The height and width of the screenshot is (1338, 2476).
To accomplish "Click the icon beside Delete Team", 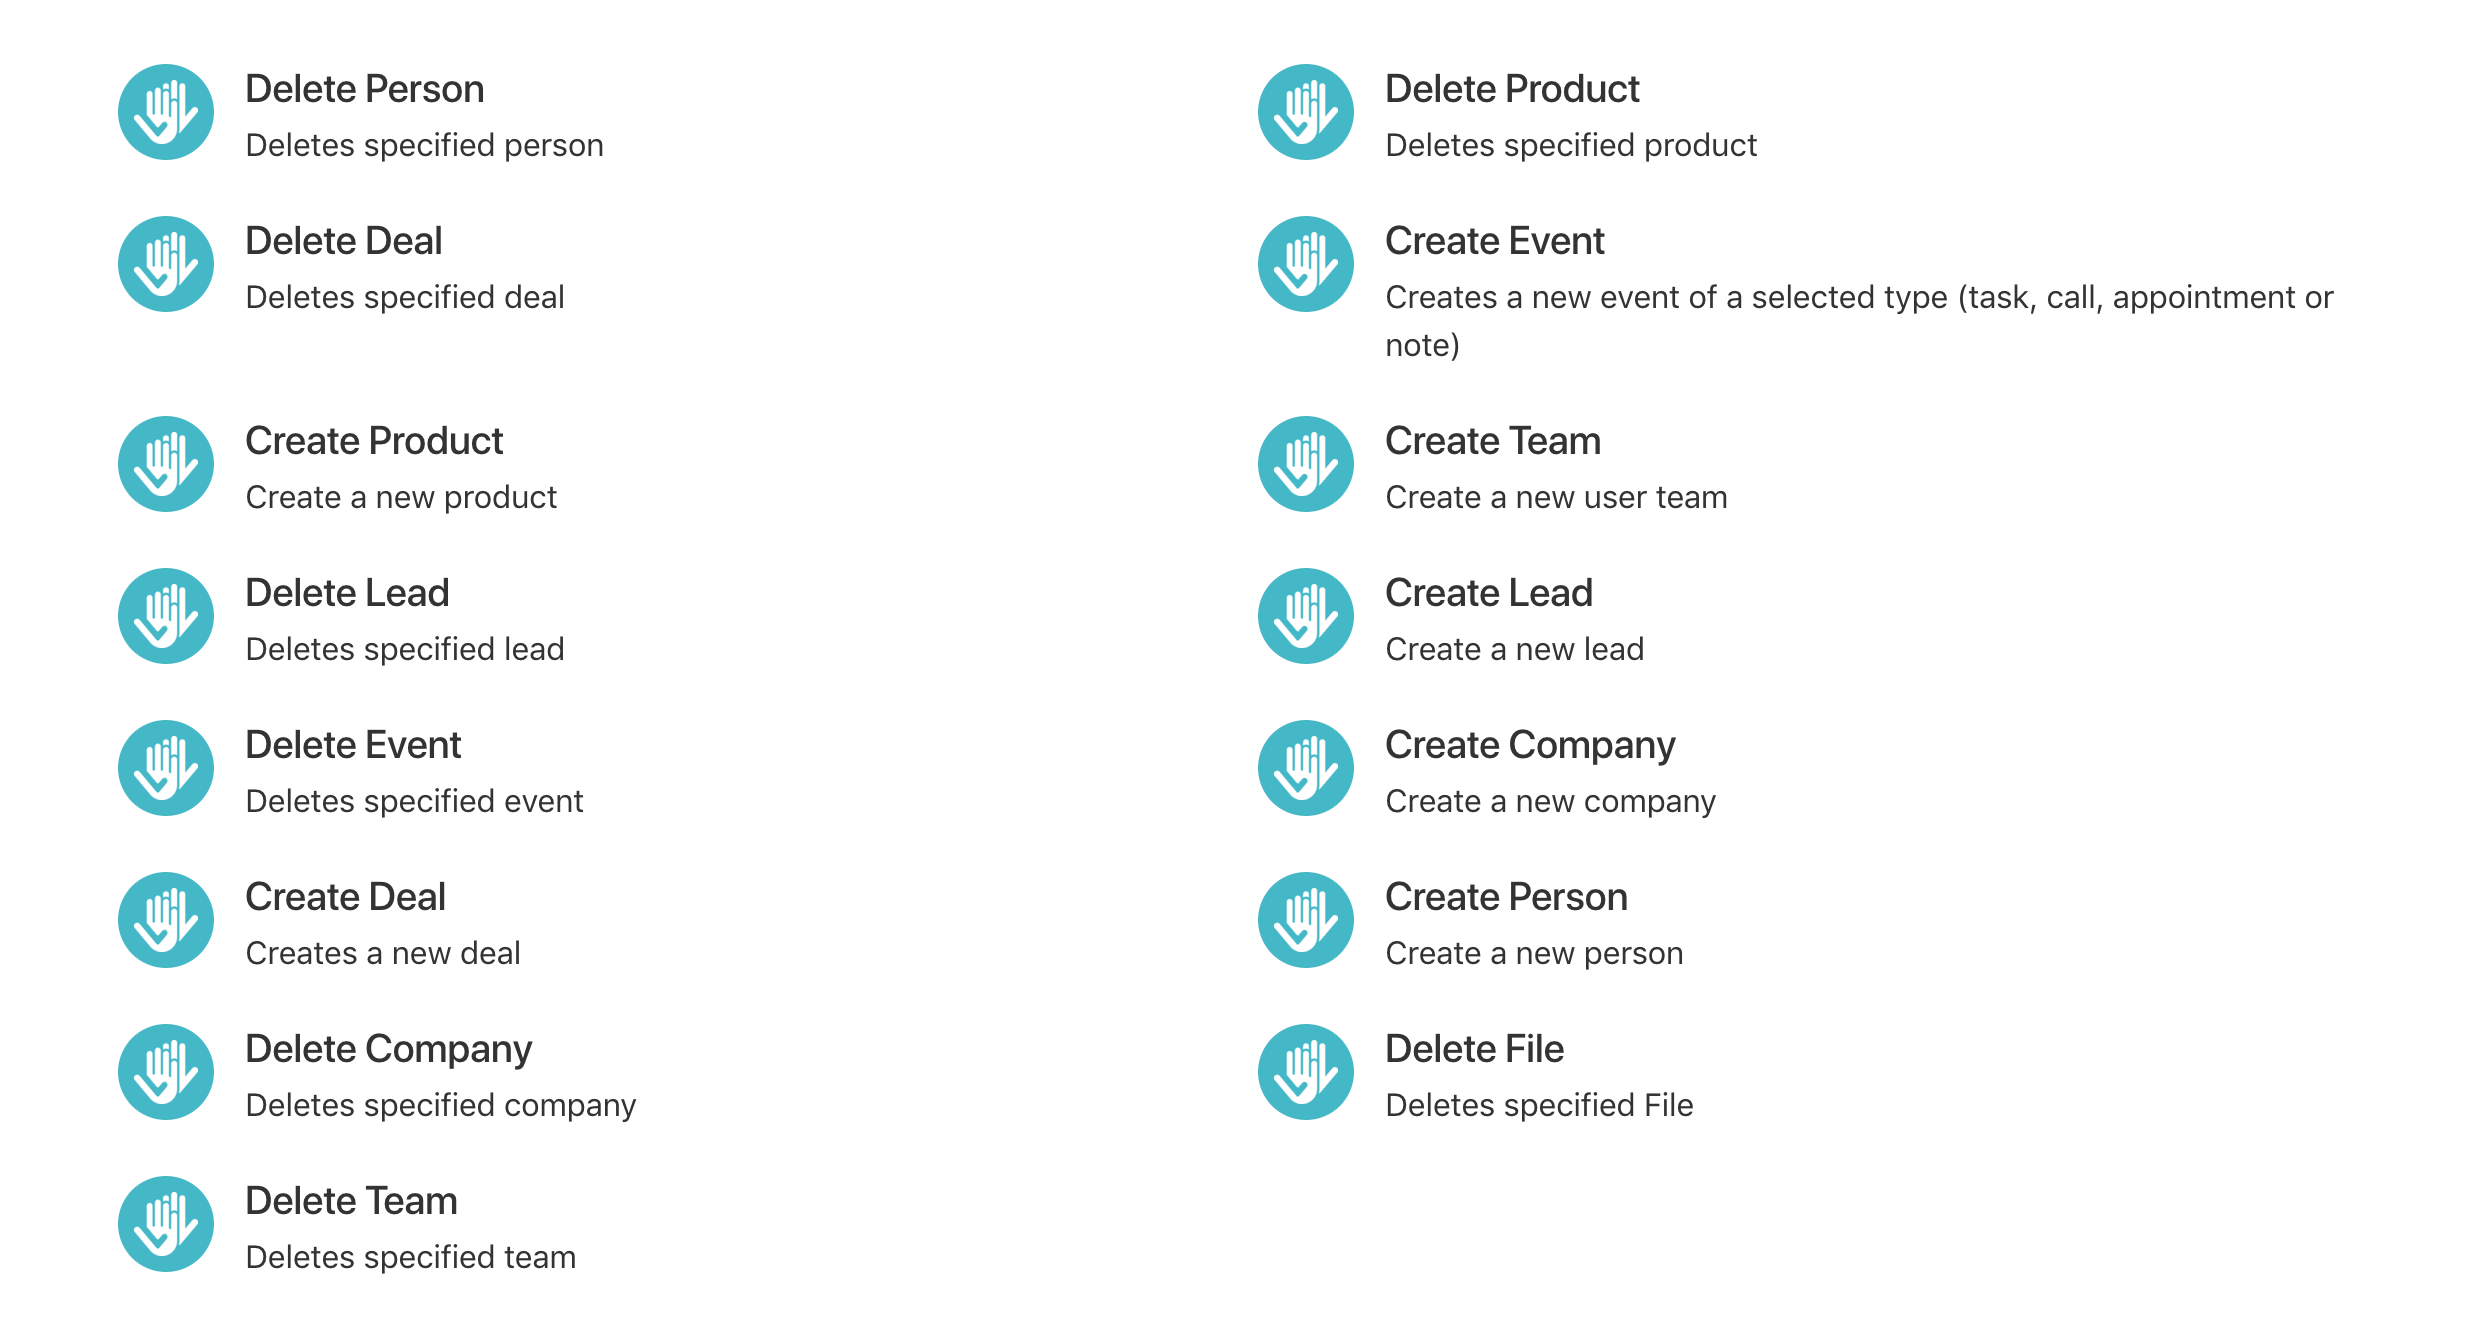I will (166, 1224).
